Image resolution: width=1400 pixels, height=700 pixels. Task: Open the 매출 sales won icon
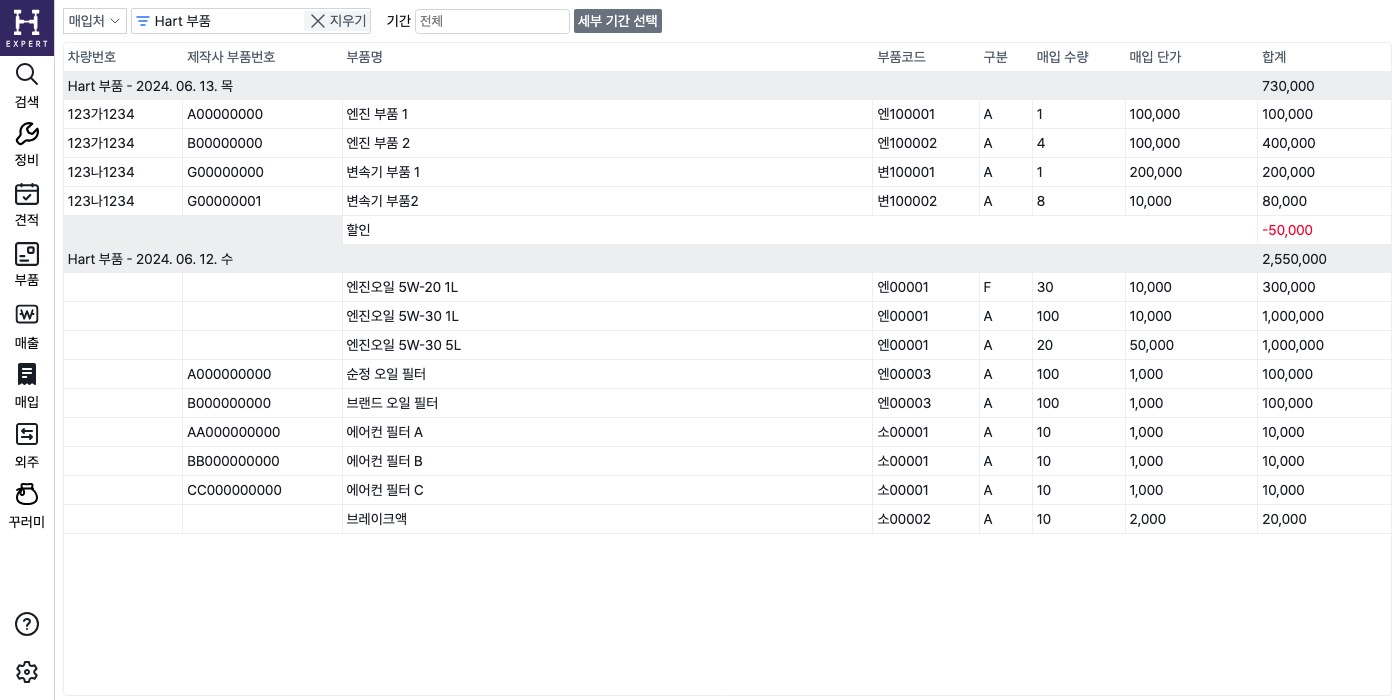click(x=27, y=315)
